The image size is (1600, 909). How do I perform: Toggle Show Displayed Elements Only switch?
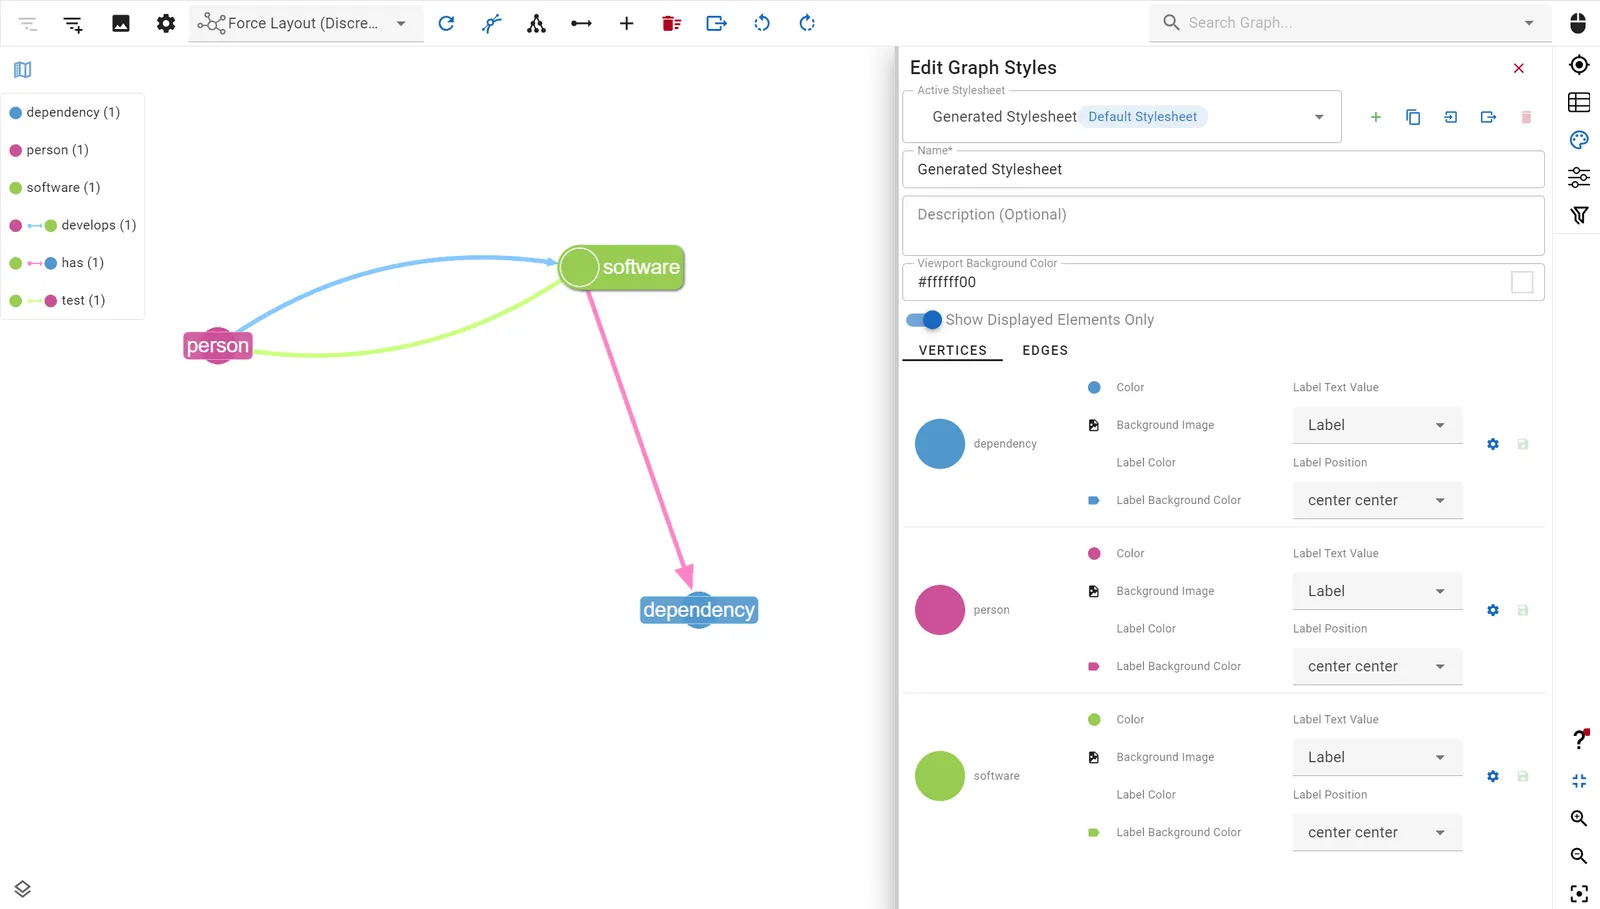tap(924, 320)
